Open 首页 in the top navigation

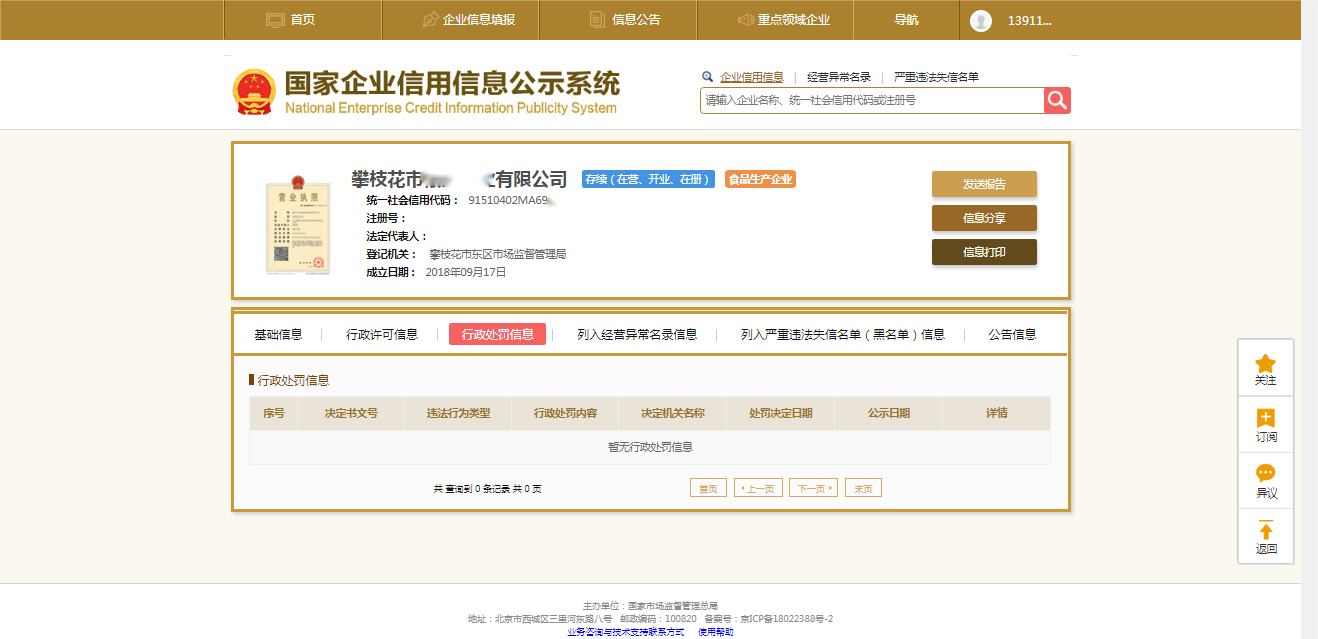click(291, 20)
